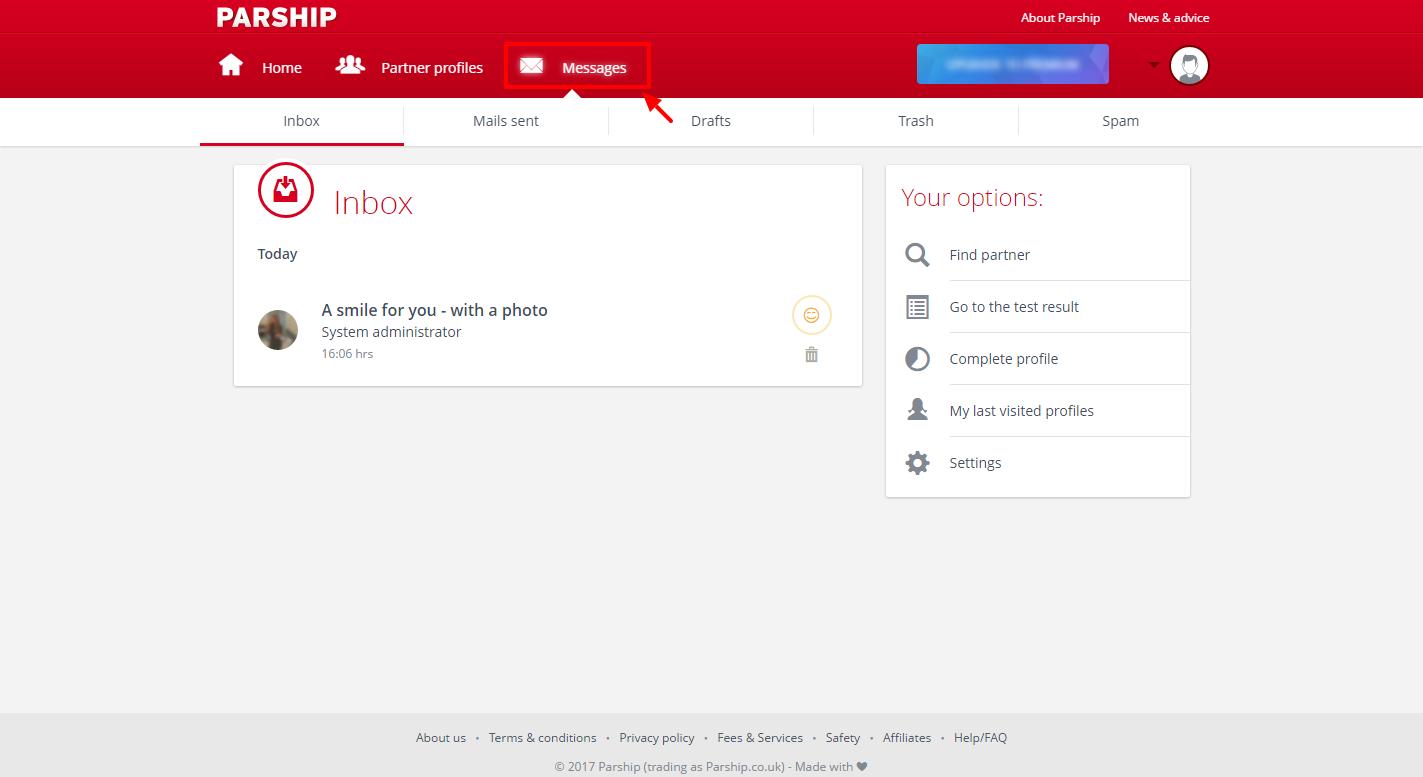This screenshot has width=1423, height=777.
Task: Switch to the Mails sent tab
Action: click(506, 121)
